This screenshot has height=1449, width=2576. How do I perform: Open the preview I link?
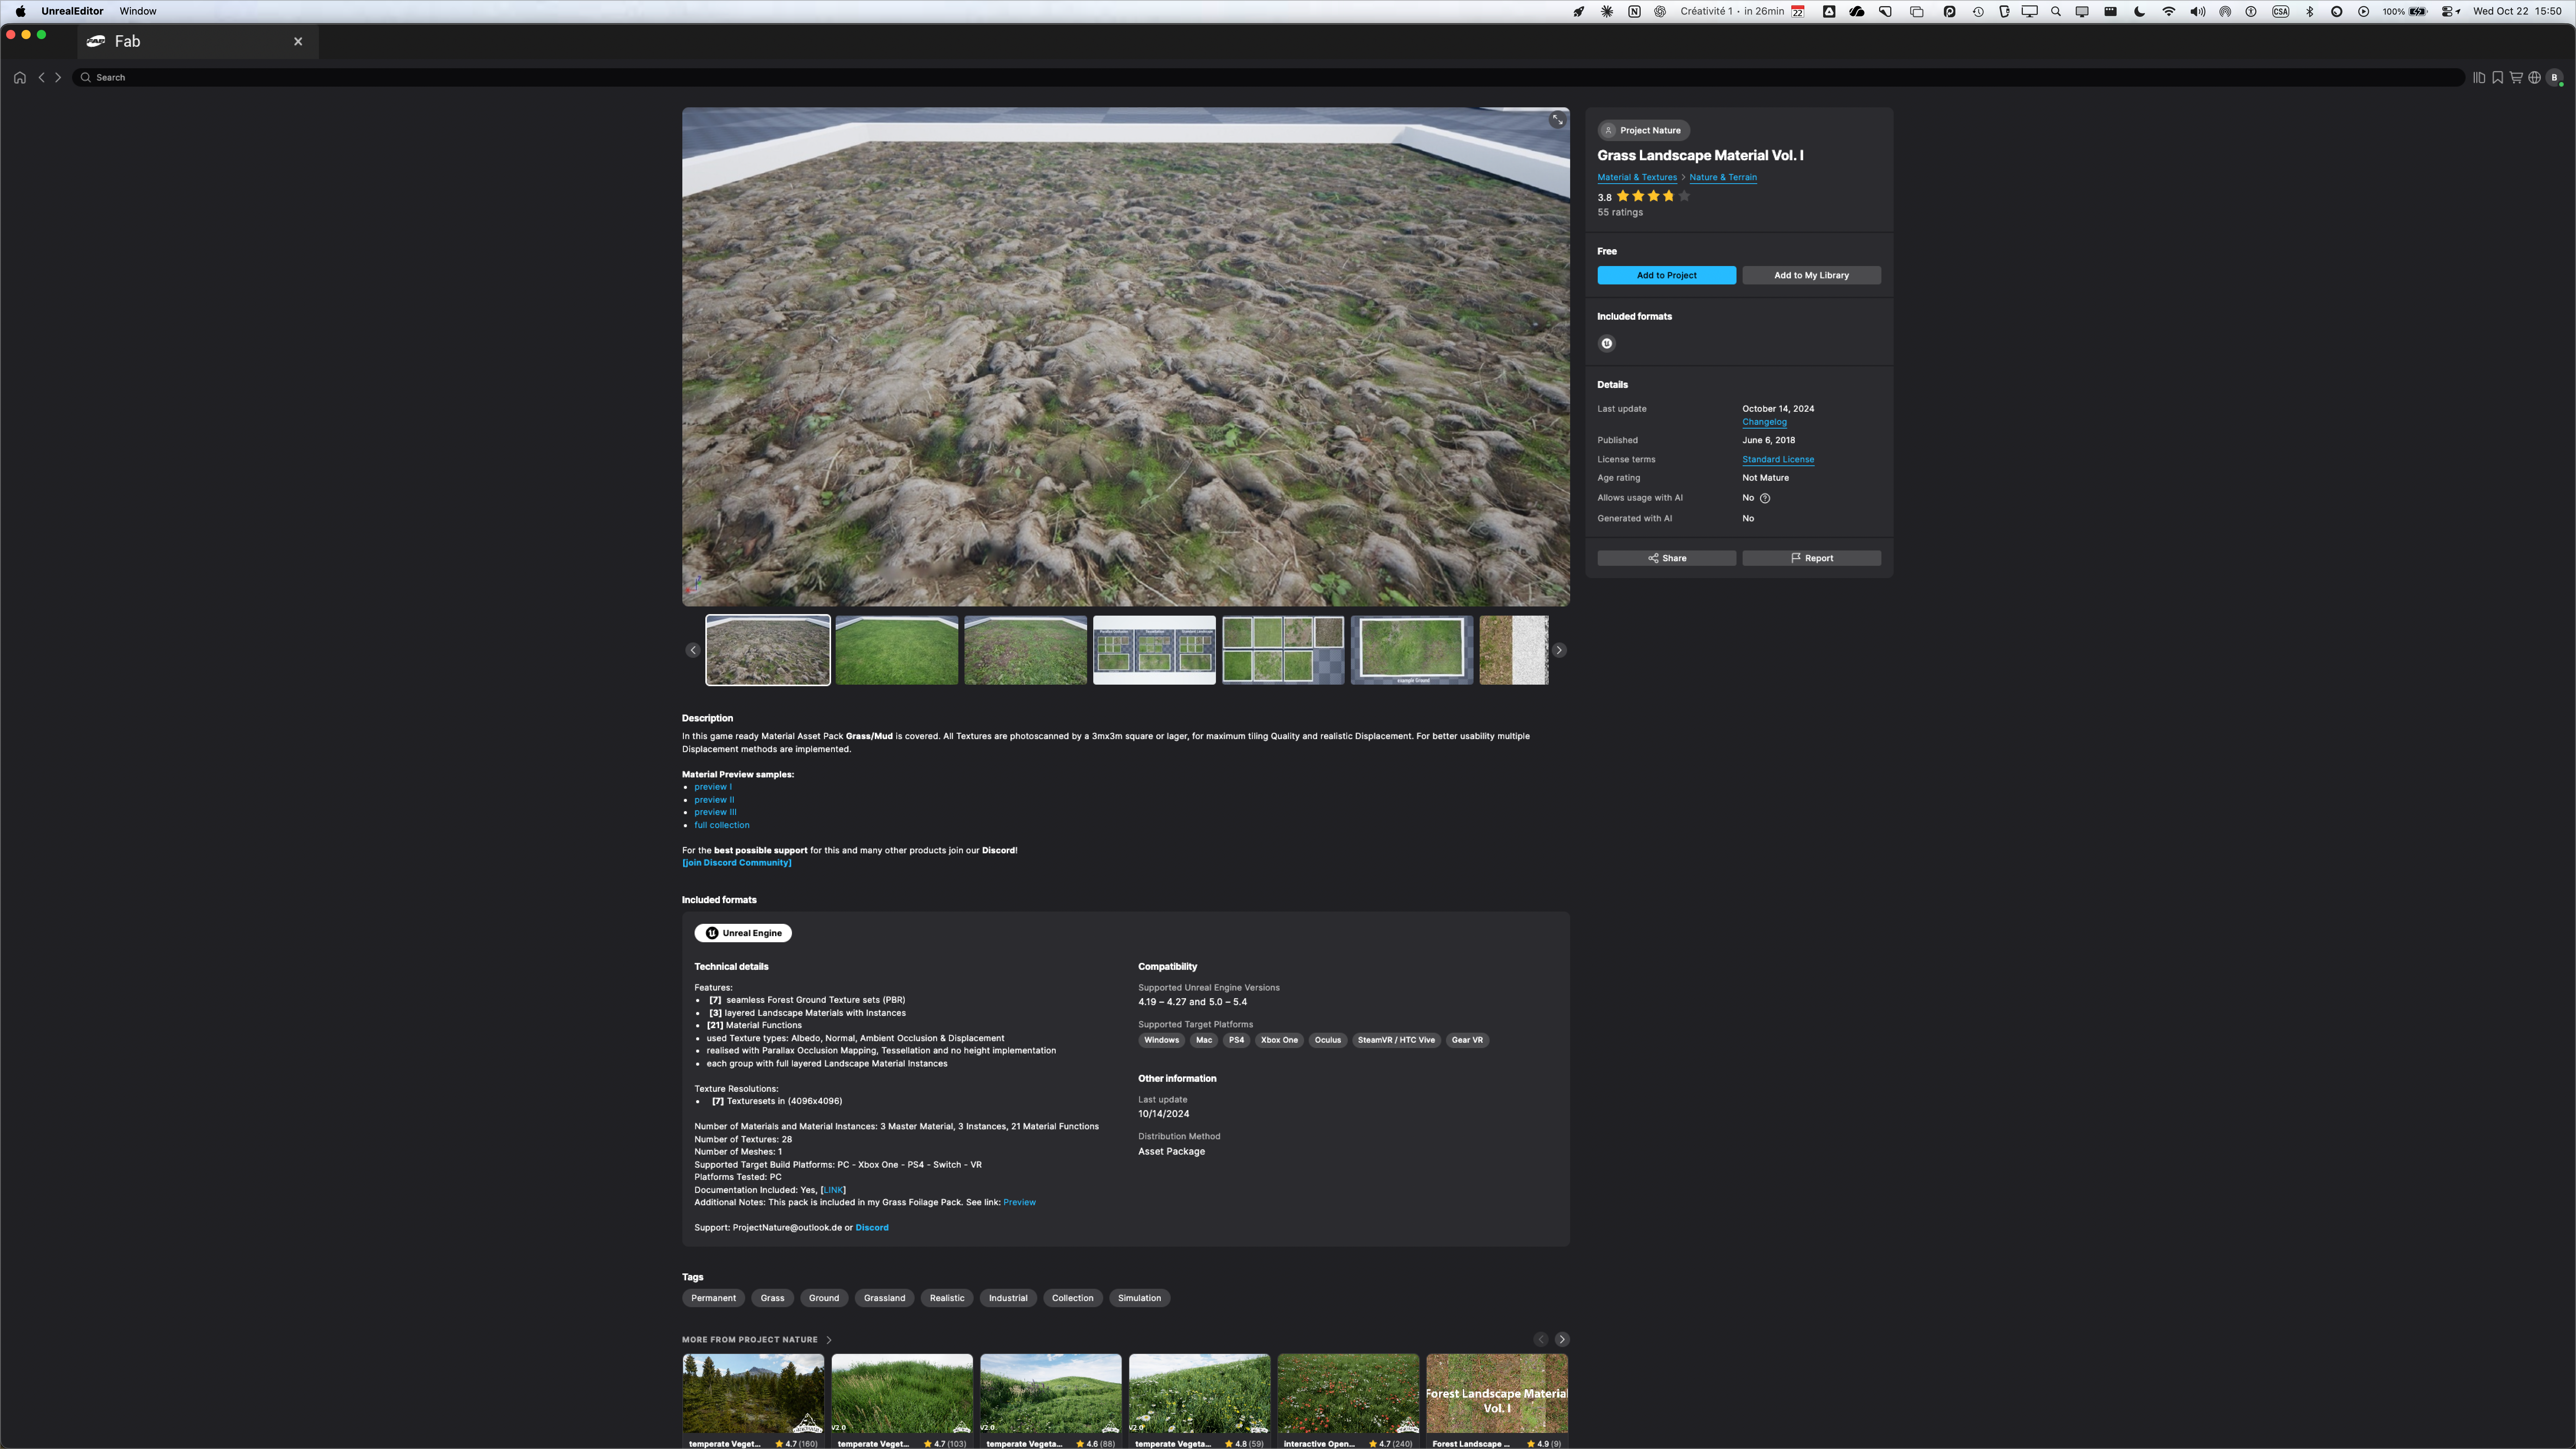point(713,787)
